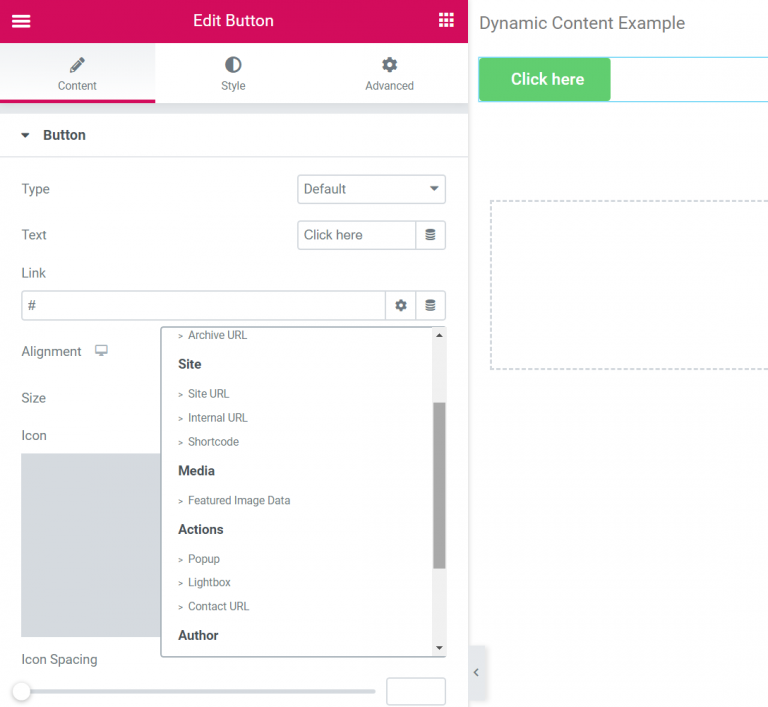Click the Icon Spacing slider handle
The image size is (768, 707).
pos(22,691)
